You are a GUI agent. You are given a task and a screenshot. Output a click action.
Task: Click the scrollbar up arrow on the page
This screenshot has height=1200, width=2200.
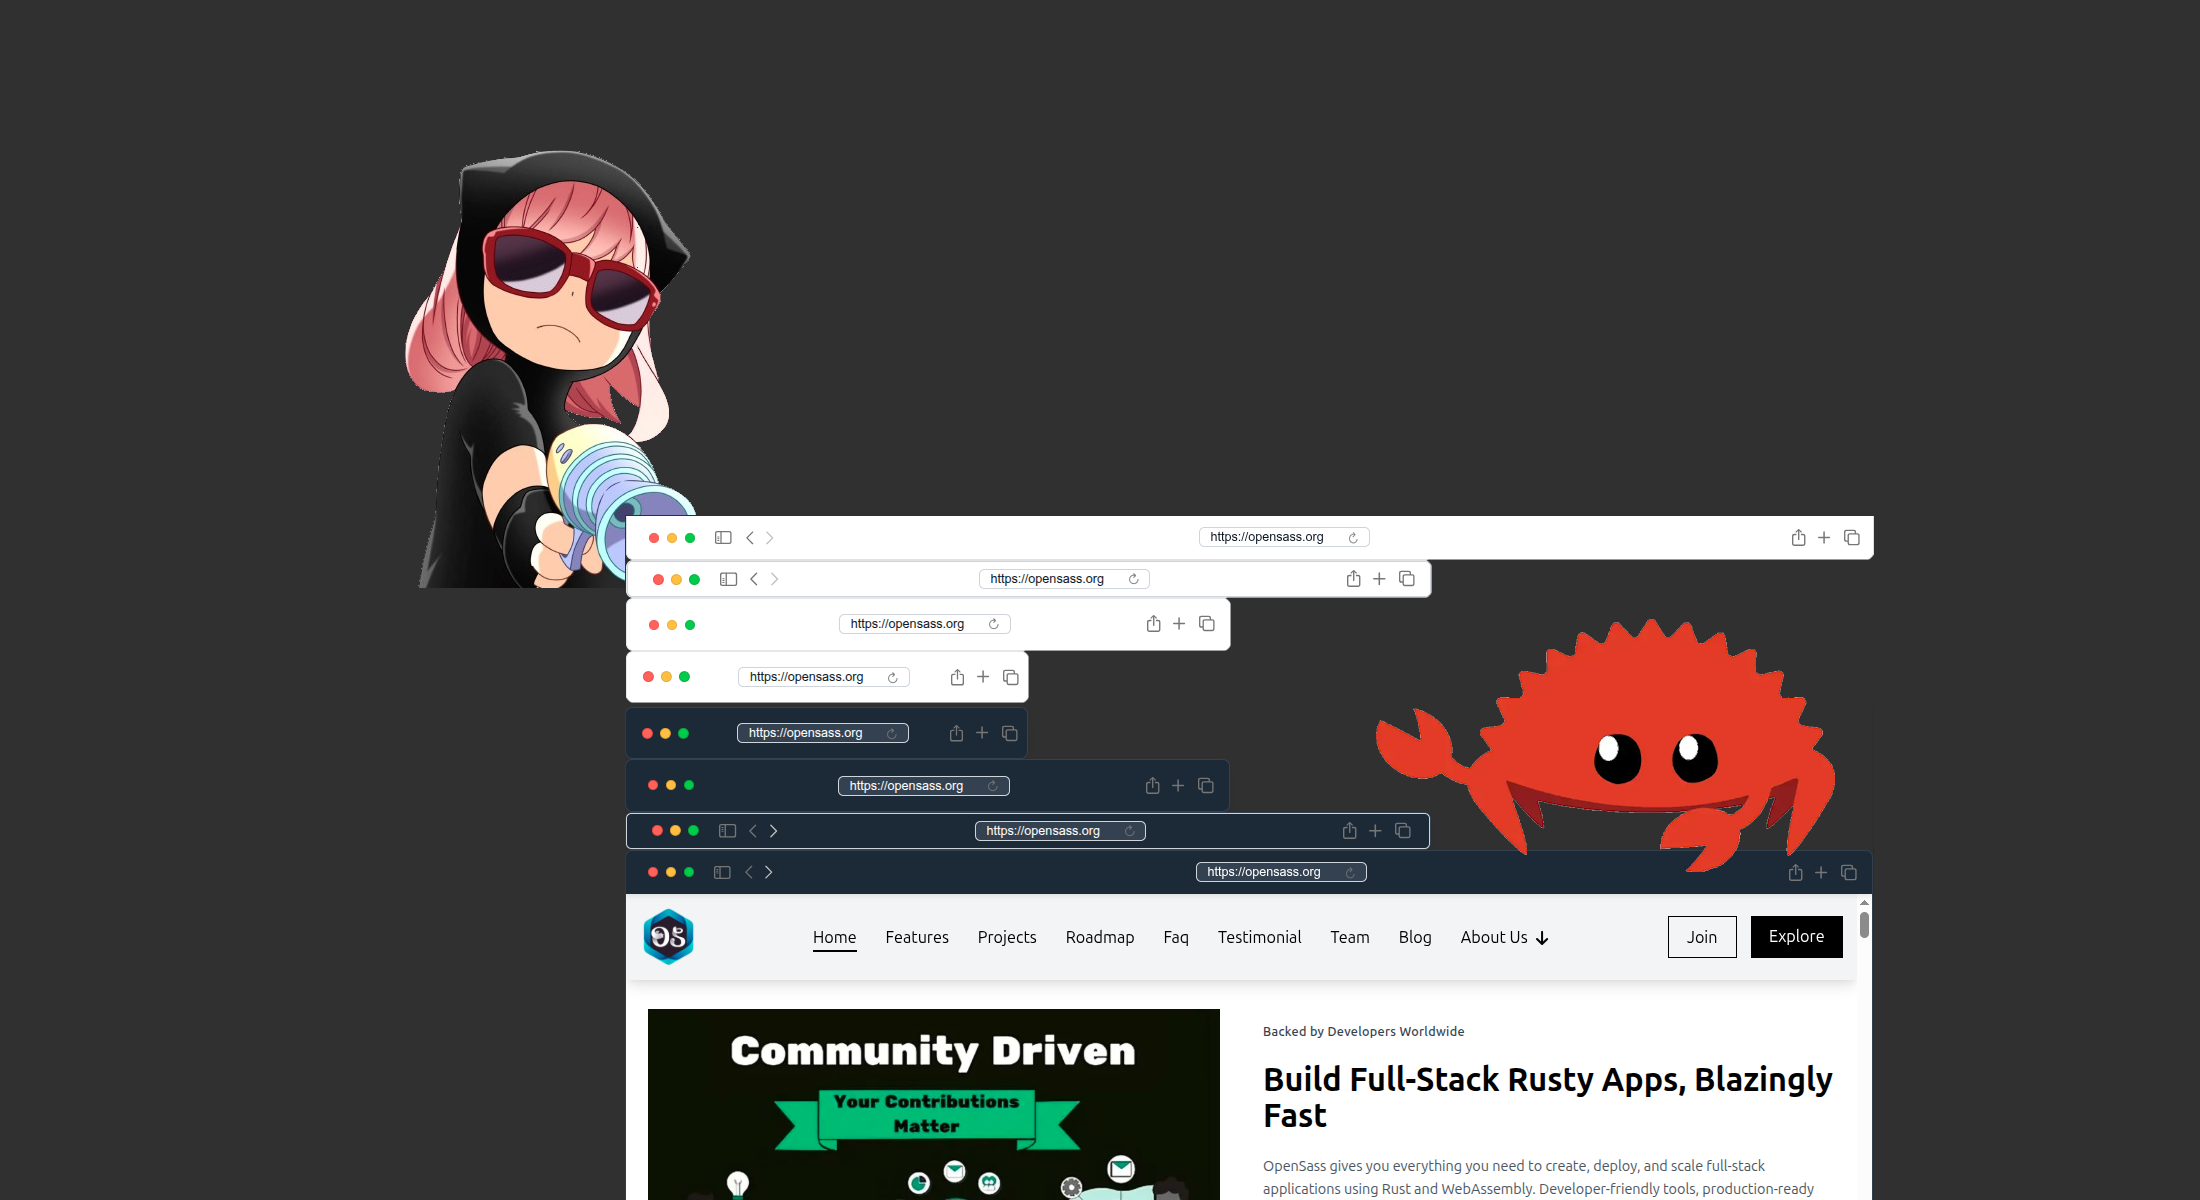coord(1864,903)
